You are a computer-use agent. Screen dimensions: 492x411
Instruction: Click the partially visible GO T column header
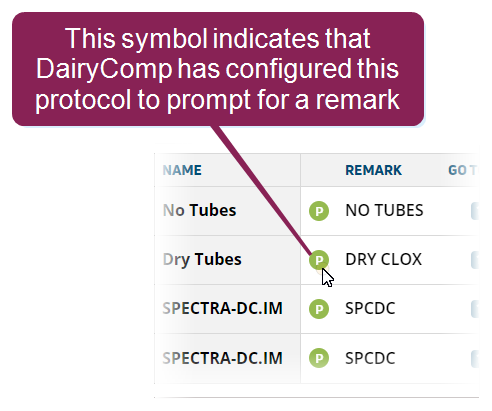pos(463,170)
